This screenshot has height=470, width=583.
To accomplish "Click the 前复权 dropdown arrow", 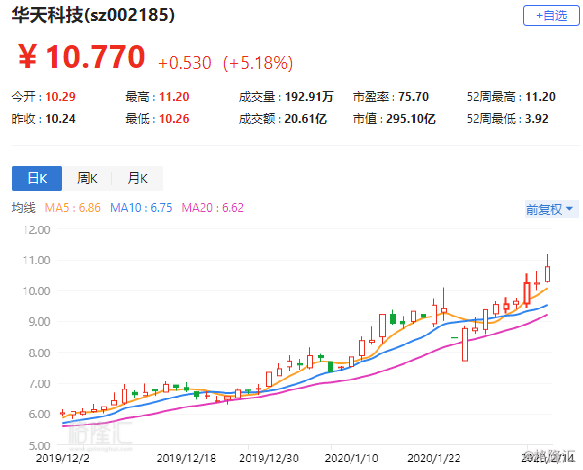I will point(569,209).
